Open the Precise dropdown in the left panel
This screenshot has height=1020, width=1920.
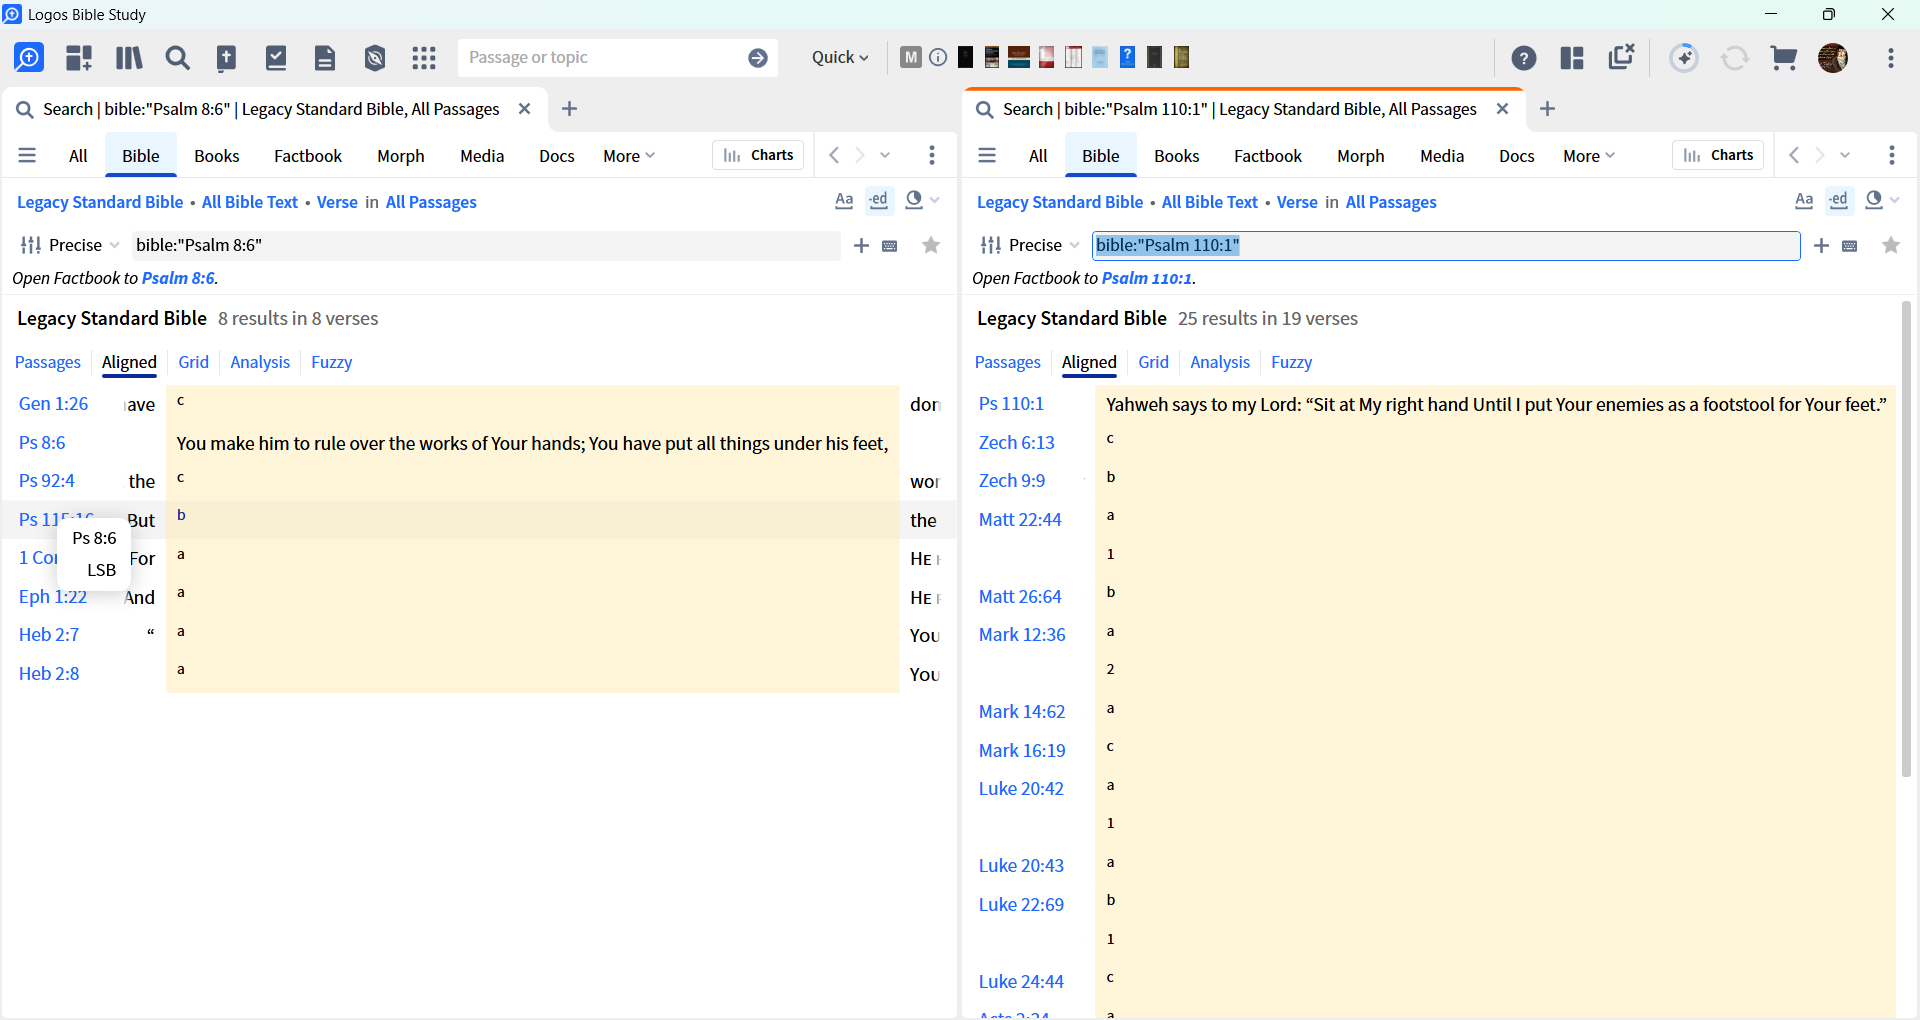(x=70, y=246)
